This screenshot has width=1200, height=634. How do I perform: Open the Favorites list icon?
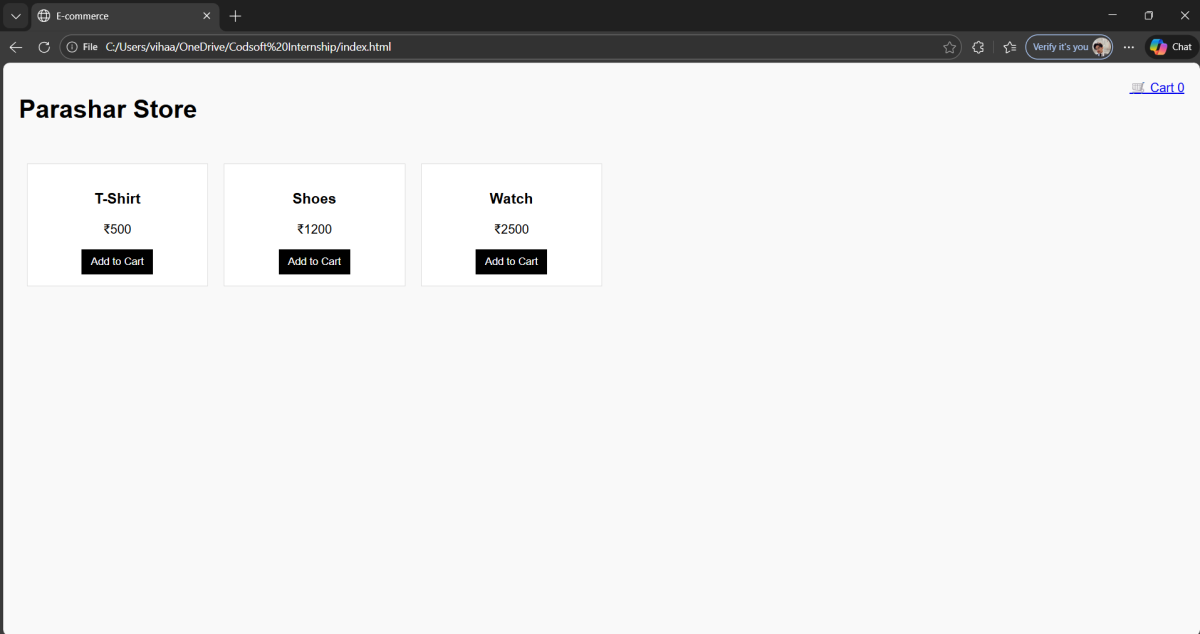click(x=1009, y=47)
